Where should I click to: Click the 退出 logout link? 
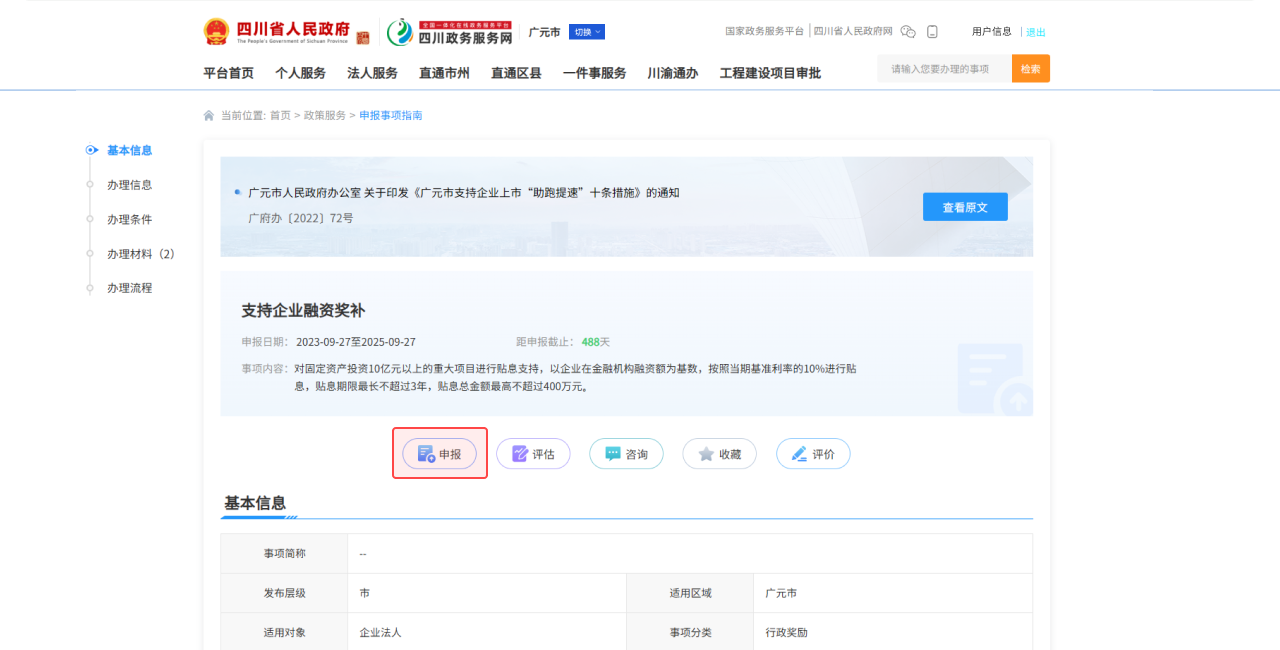(1036, 32)
